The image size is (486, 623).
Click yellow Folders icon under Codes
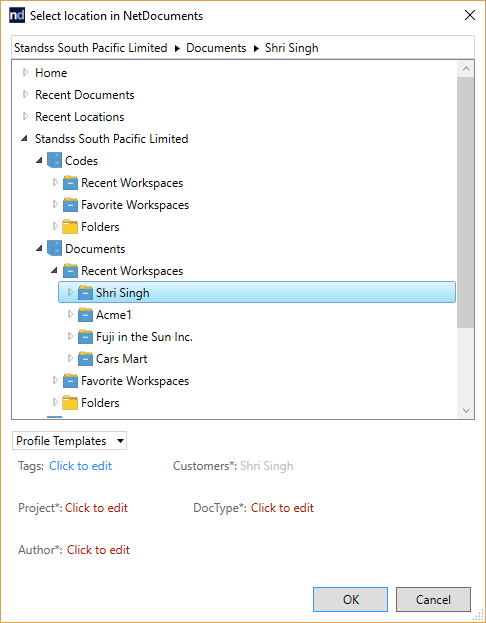(x=70, y=227)
